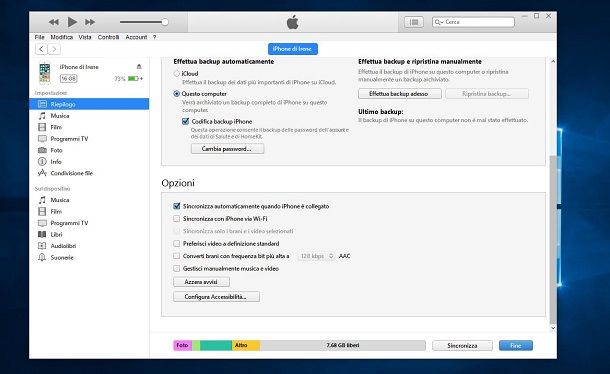
Task: Open the Vista menu
Action: coord(85,37)
